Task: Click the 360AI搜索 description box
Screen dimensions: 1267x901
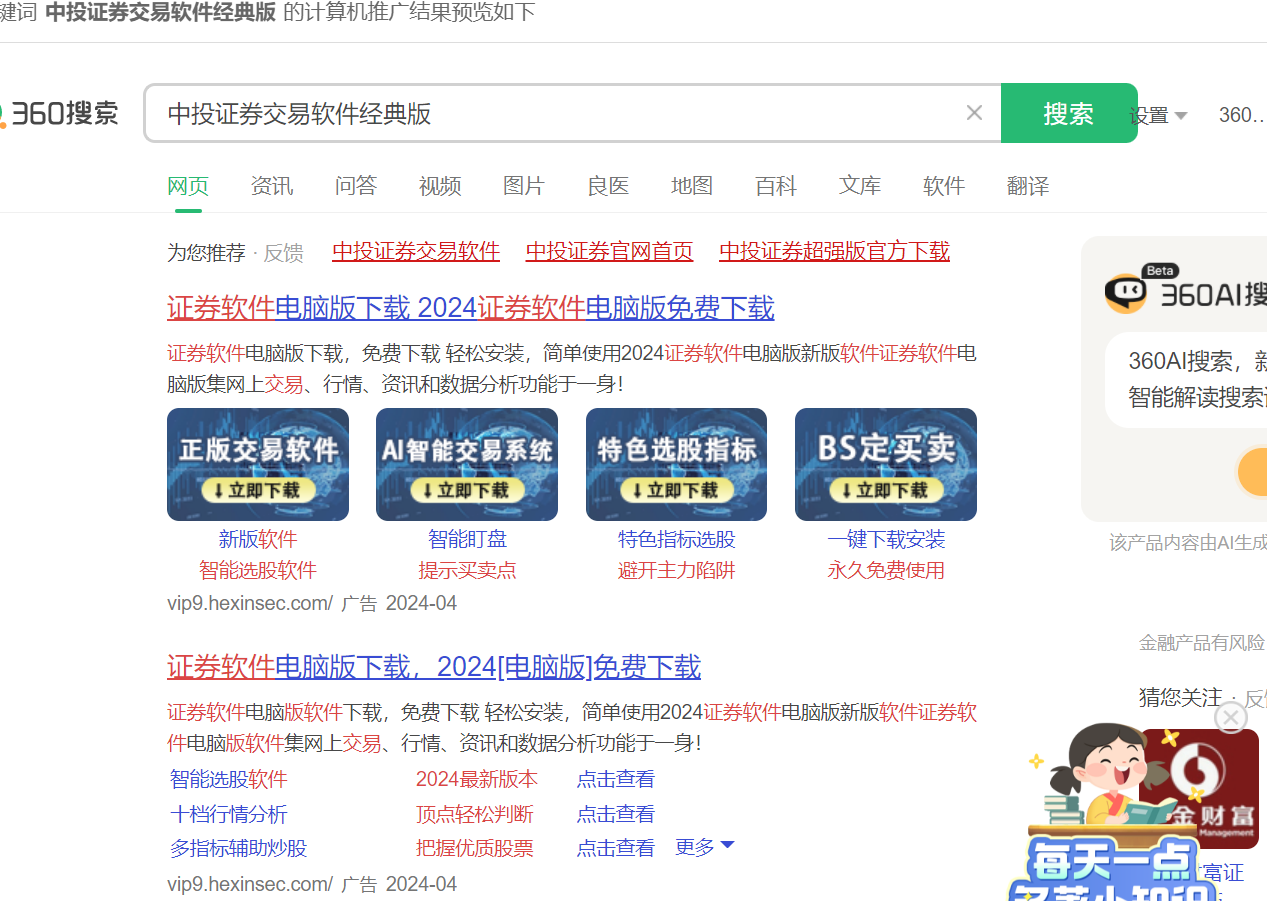Action: (x=1186, y=380)
